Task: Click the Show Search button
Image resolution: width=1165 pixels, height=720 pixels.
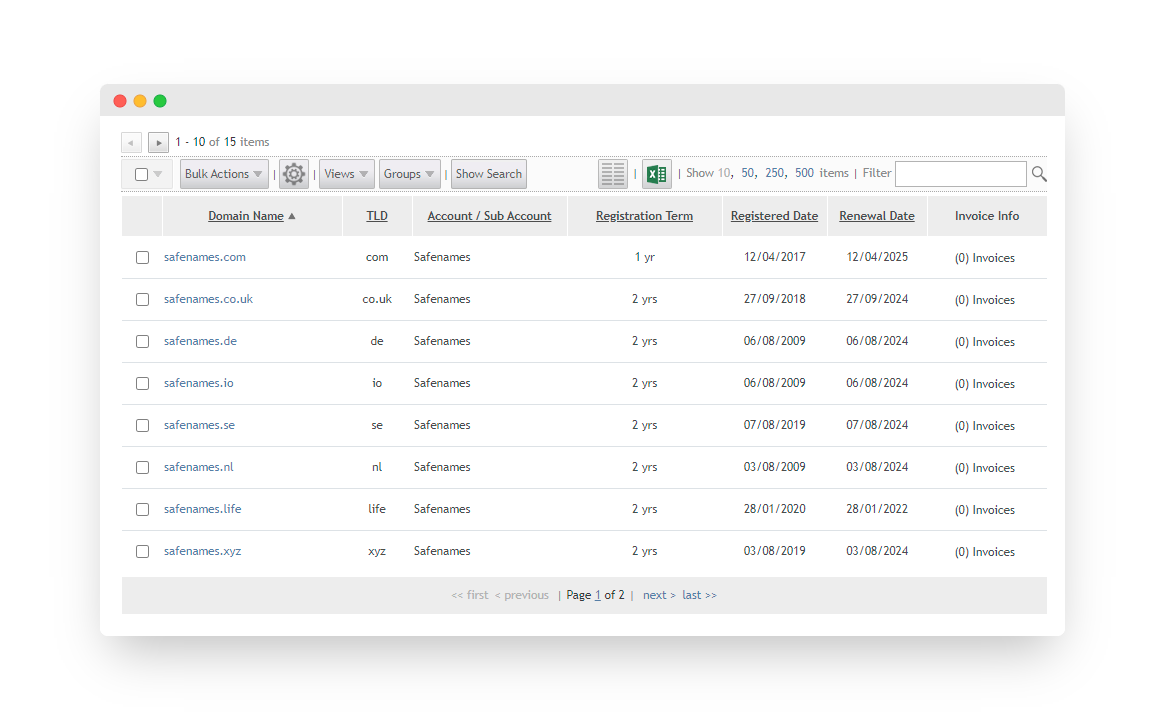Action: point(489,174)
